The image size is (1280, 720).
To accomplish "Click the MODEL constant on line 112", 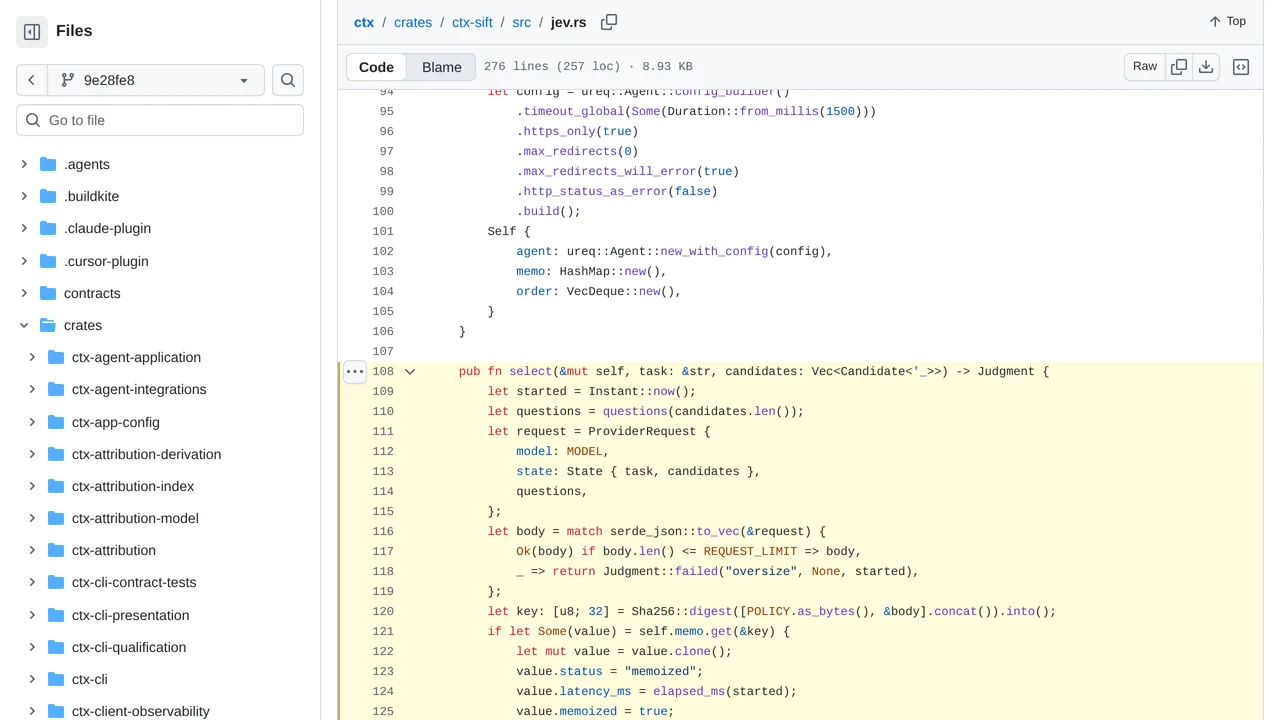I will tap(585, 451).
